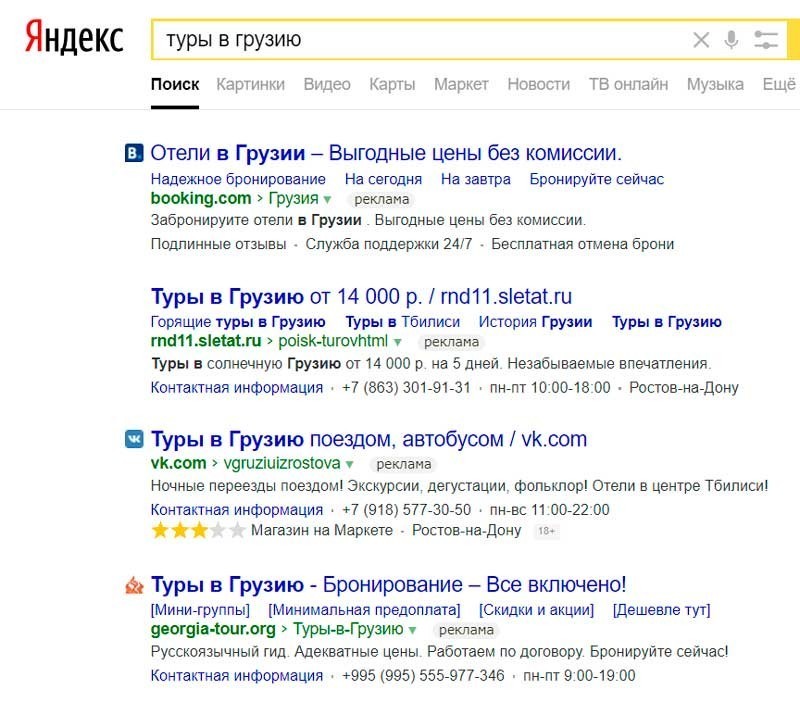Screen dimensions: 800x702
Task: Click the georgia-tour.org green URL
Action: coord(213,629)
